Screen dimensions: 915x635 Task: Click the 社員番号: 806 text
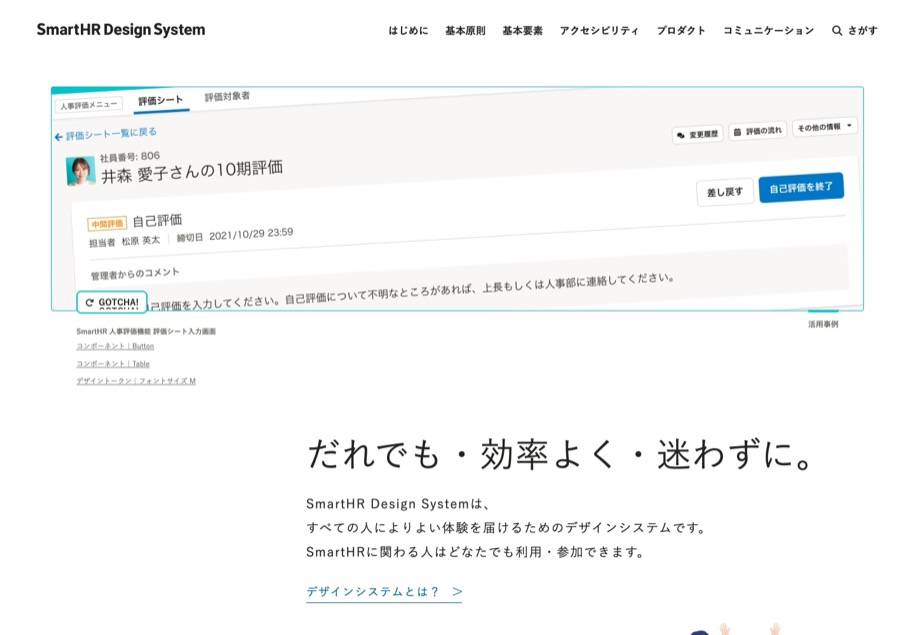coord(130,156)
